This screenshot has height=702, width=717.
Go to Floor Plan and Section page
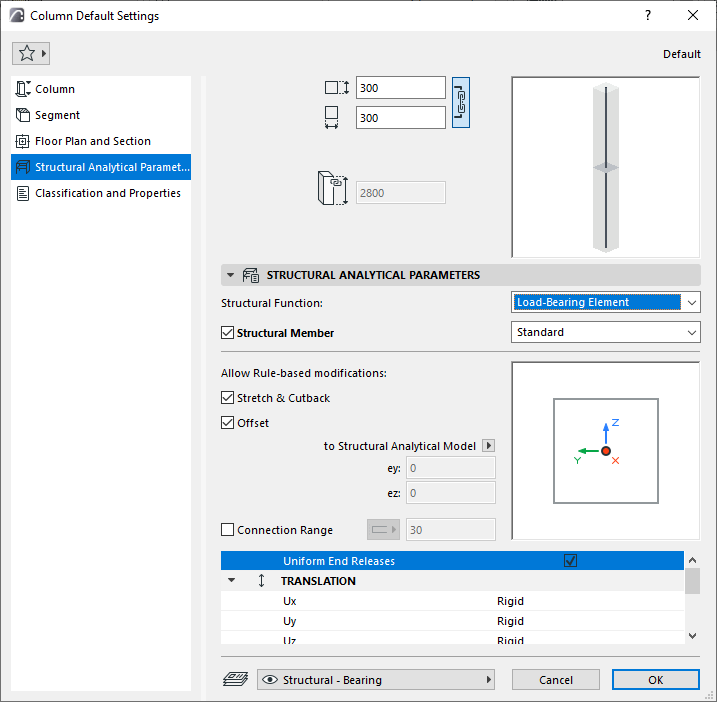(101, 141)
